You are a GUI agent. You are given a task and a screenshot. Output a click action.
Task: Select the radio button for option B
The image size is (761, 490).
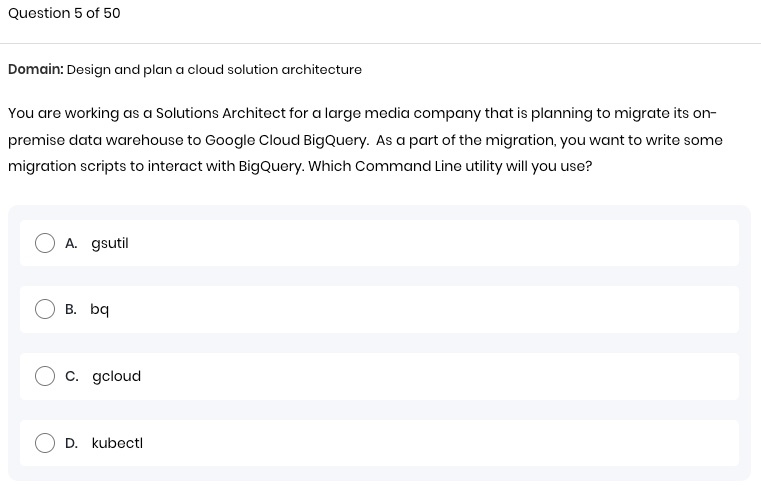(x=45, y=309)
